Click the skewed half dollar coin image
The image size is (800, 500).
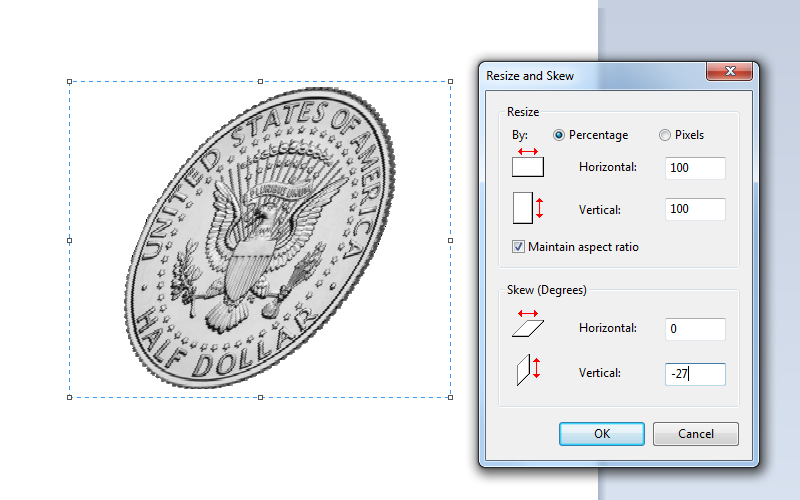tap(260, 240)
